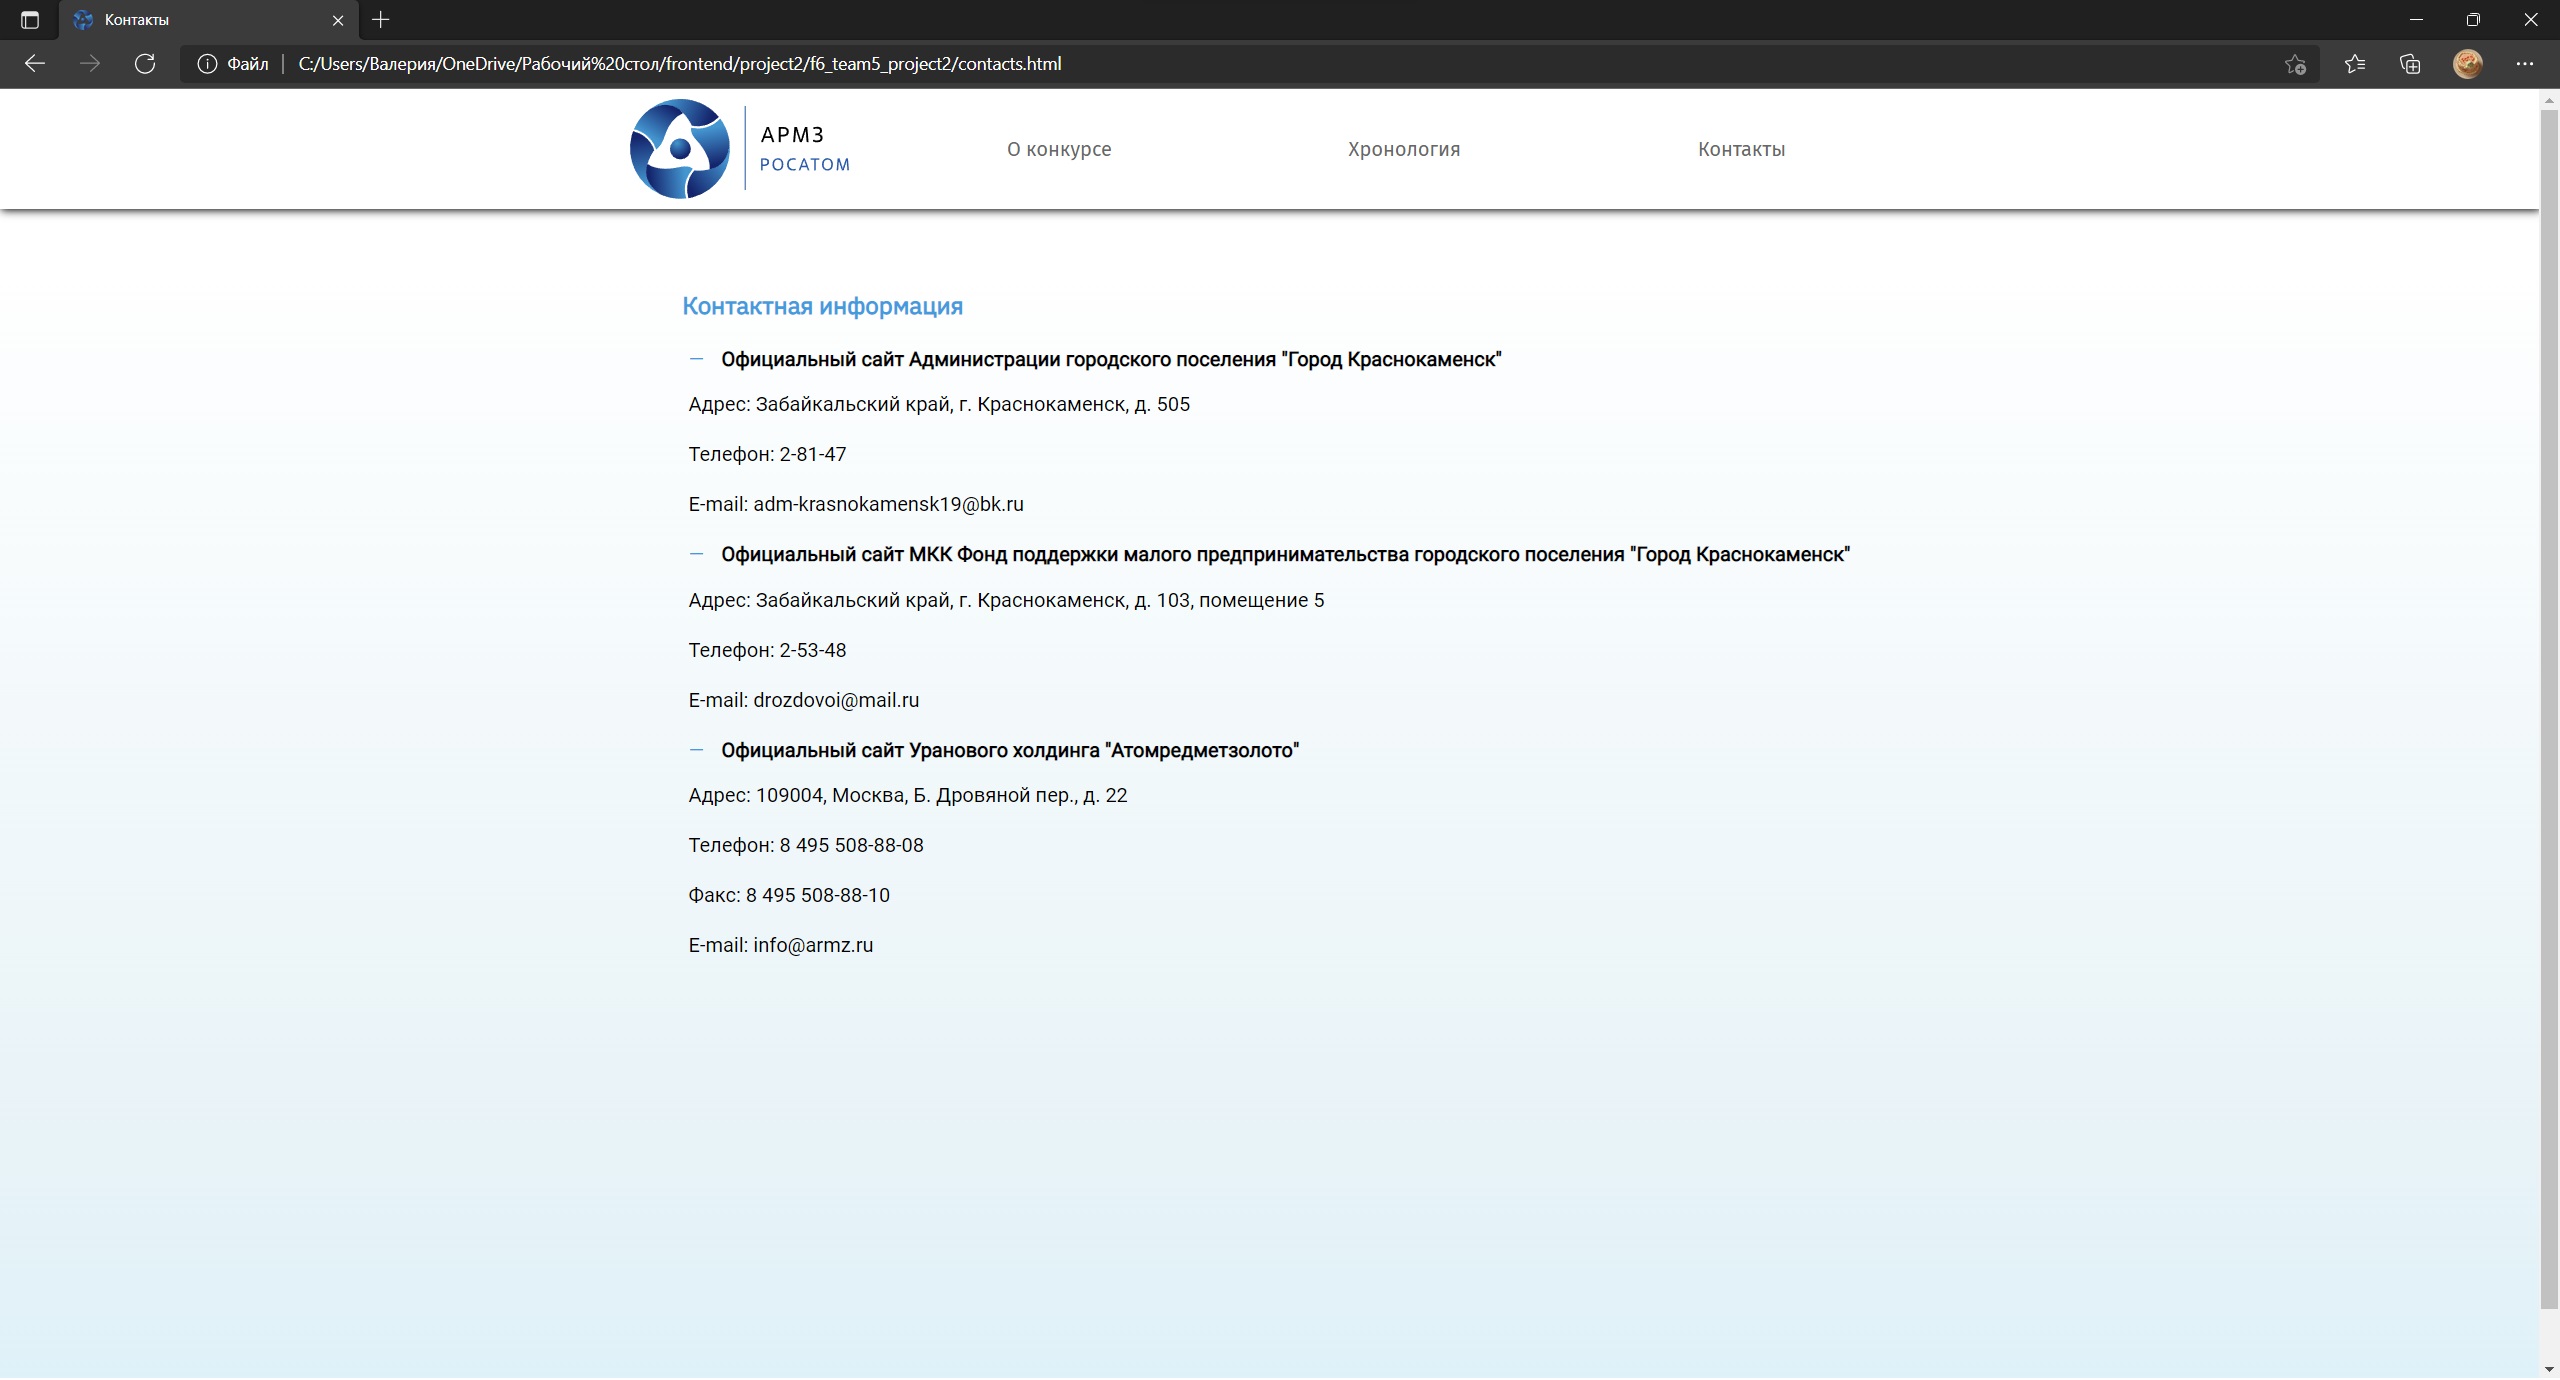Image resolution: width=2560 pixels, height=1380 pixels.
Task: Close the Контакты tab
Action: coord(339,20)
